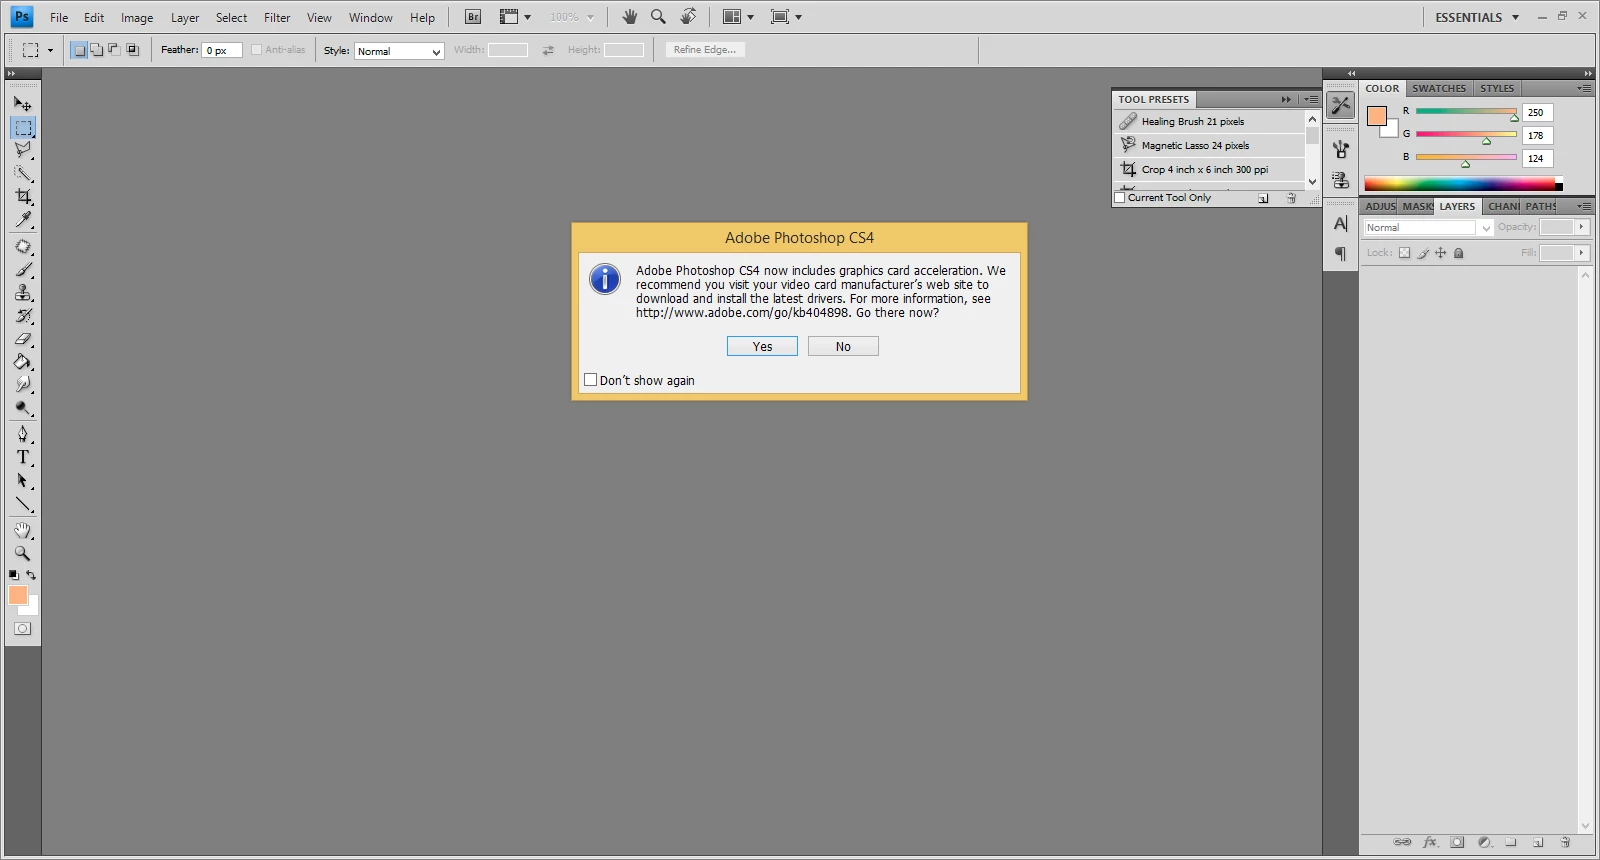Choose Add to selection mode
The image size is (1600, 860).
96,49
